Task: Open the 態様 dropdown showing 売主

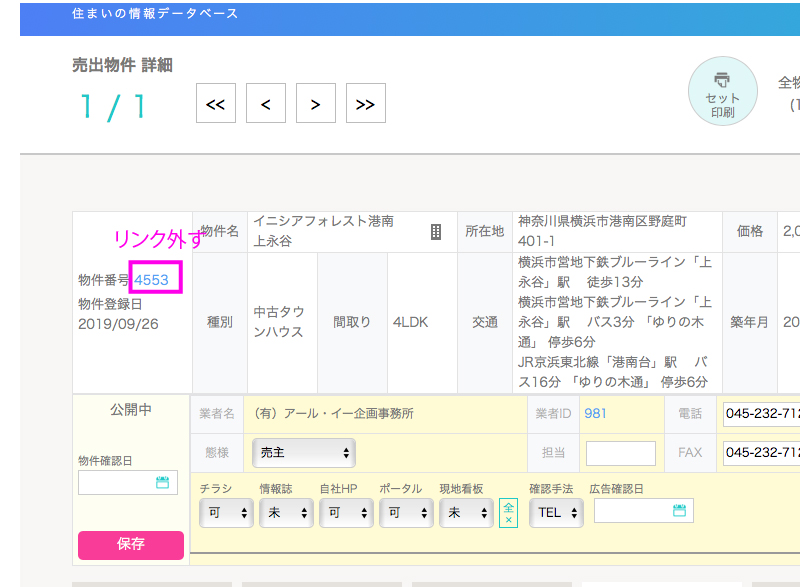Action: [x=304, y=453]
